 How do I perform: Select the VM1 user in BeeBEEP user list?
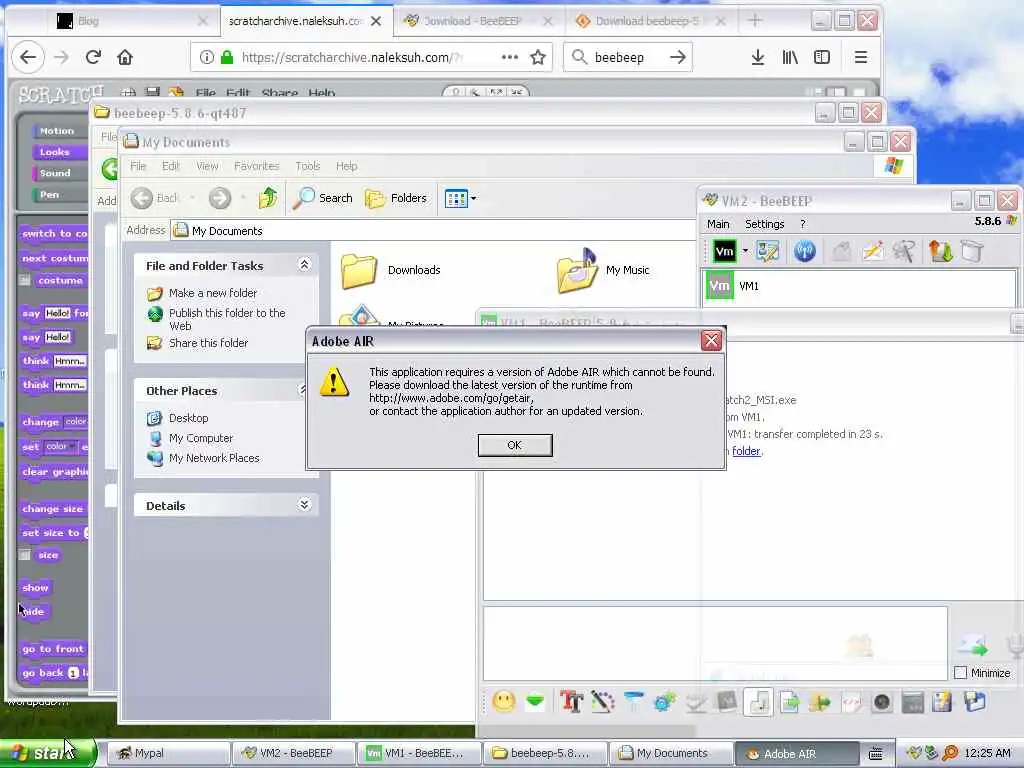point(860,286)
